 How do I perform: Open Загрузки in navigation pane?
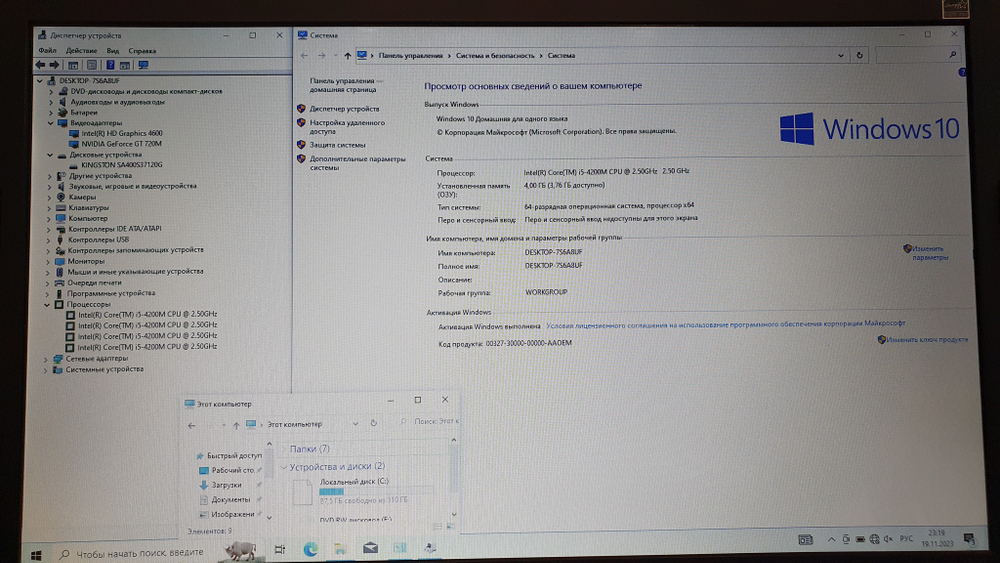226,485
